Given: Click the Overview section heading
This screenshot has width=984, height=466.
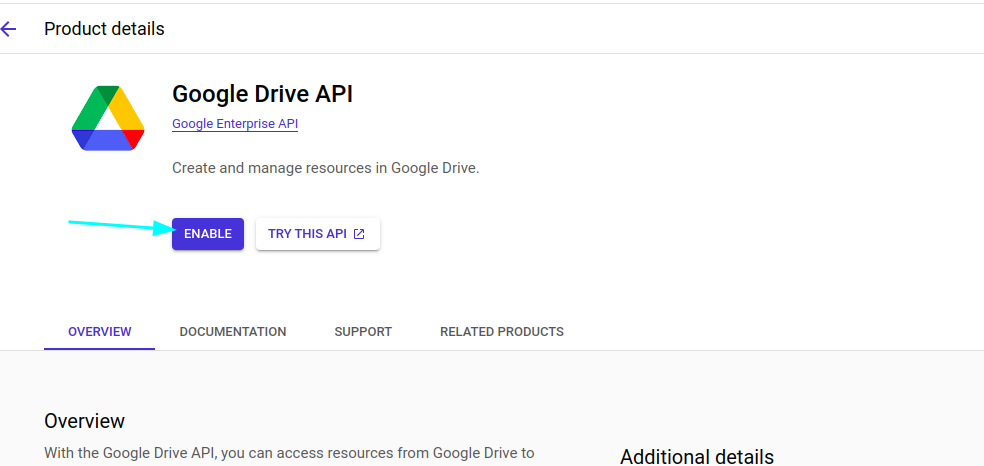Looking at the screenshot, I should coord(84,421).
